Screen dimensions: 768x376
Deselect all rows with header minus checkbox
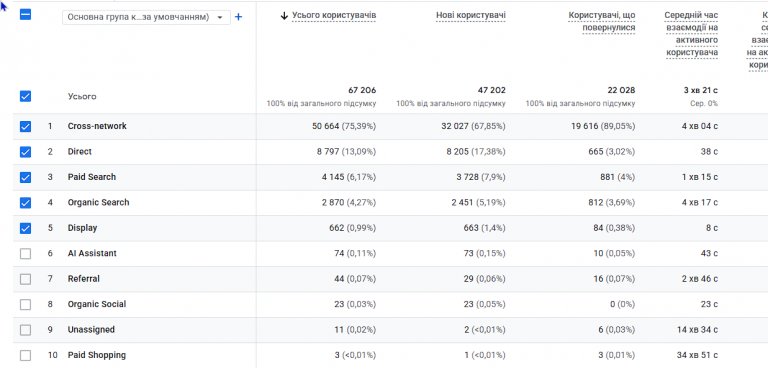pyautogui.click(x=25, y=15)
